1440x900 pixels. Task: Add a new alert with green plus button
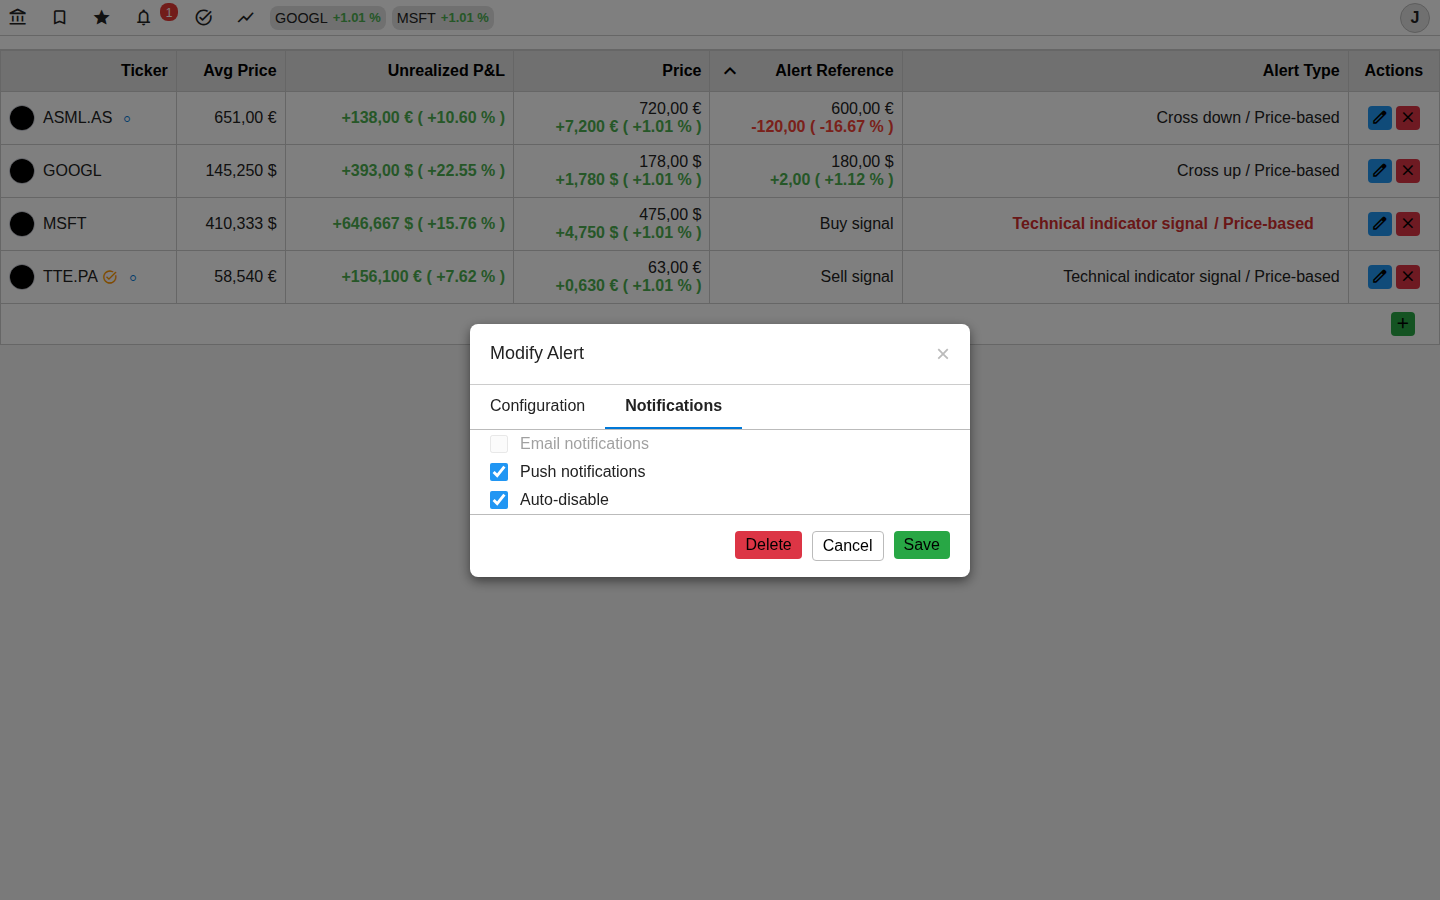click(x=1403, y=324)
